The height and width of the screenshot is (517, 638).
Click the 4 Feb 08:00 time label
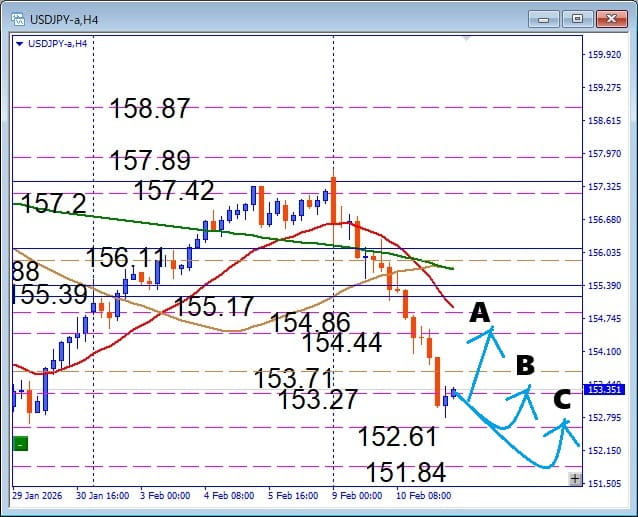(229, 496)
